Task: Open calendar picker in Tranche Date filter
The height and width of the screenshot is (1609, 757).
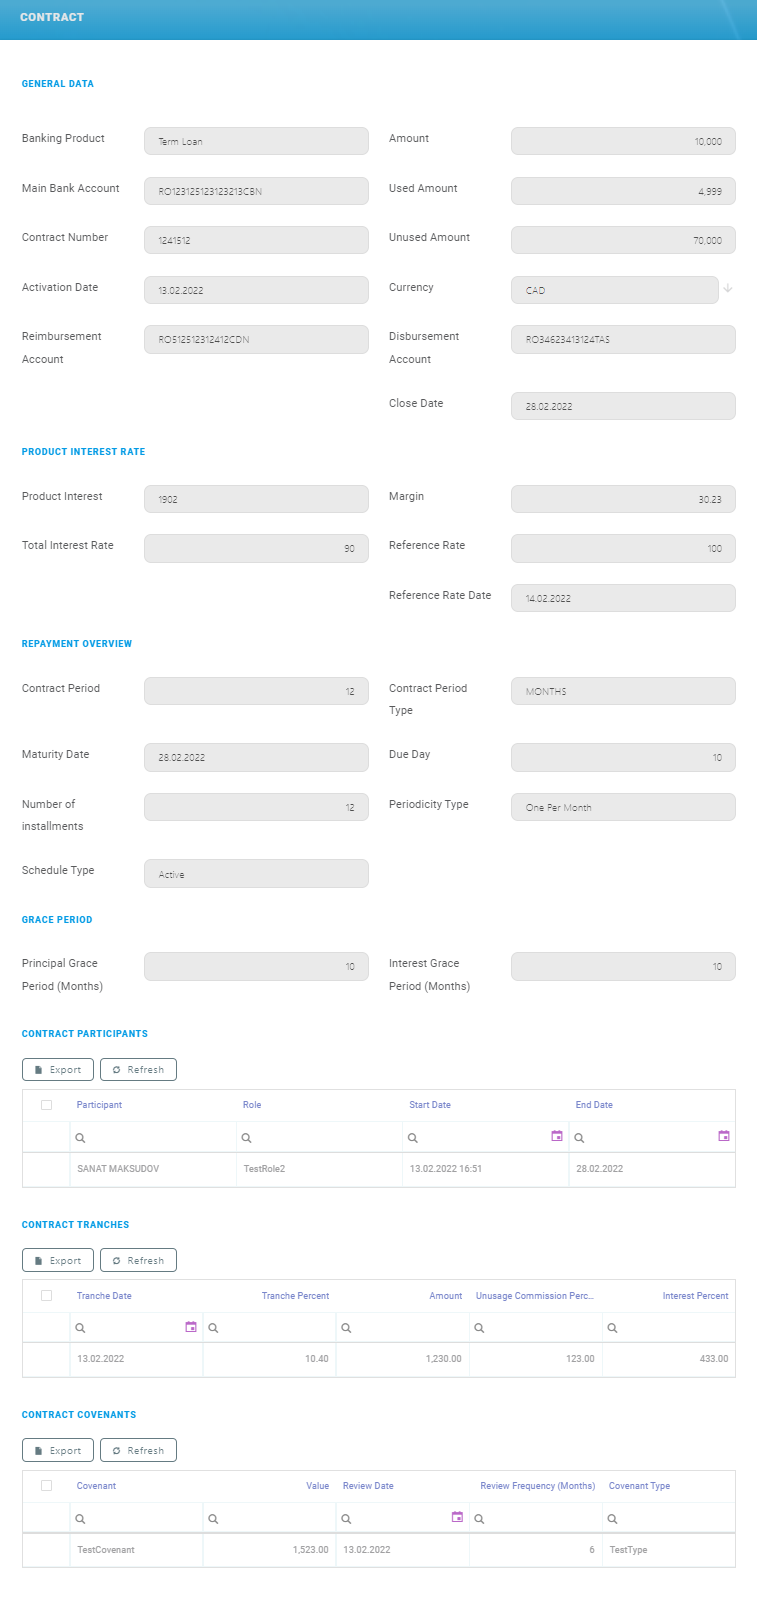Action: coord(191,1327)
